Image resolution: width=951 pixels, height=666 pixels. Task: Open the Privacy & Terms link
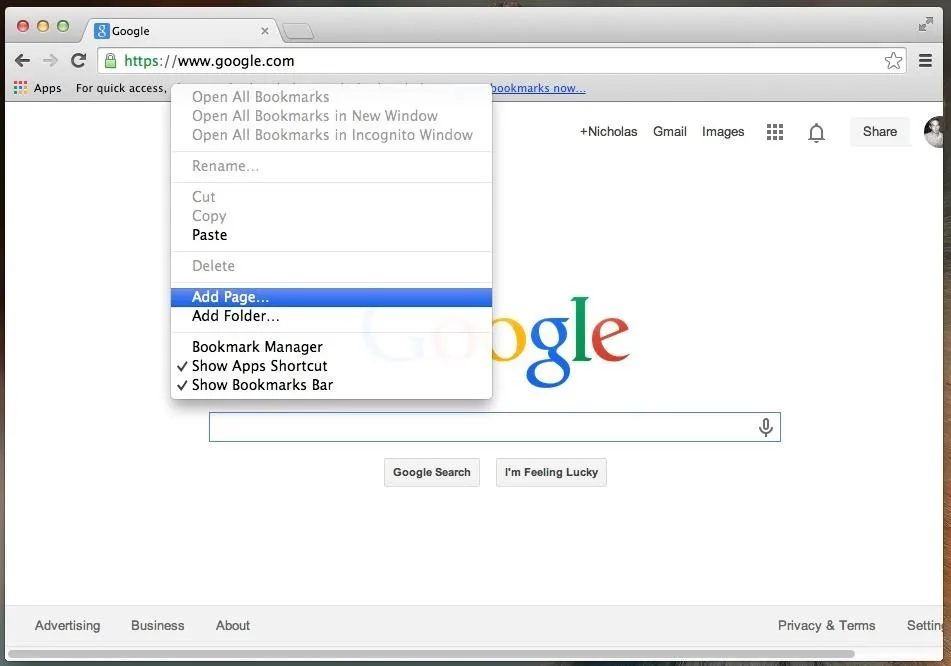click(x=827, y=625)
